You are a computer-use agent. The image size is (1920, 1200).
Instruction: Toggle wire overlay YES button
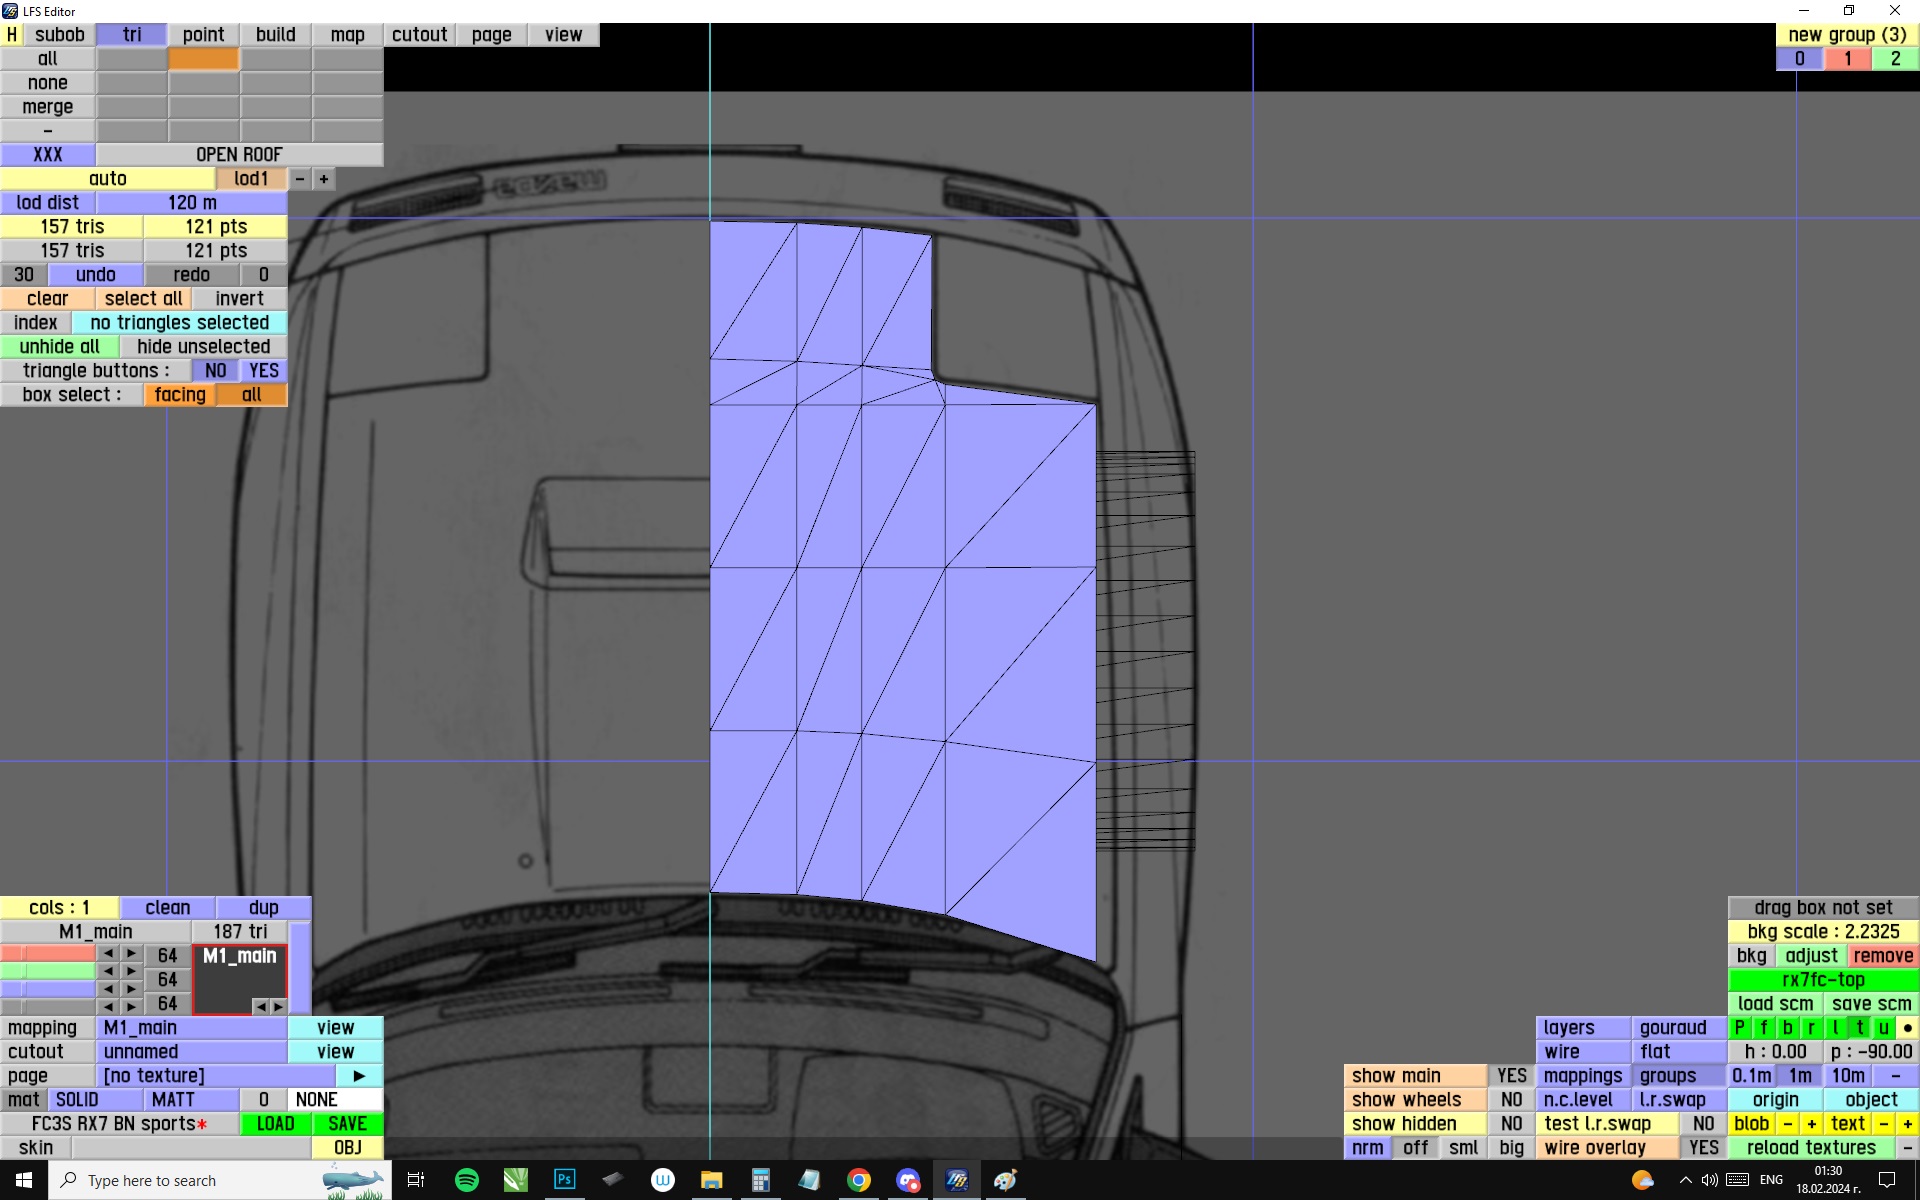(x=1703, y=1147)
